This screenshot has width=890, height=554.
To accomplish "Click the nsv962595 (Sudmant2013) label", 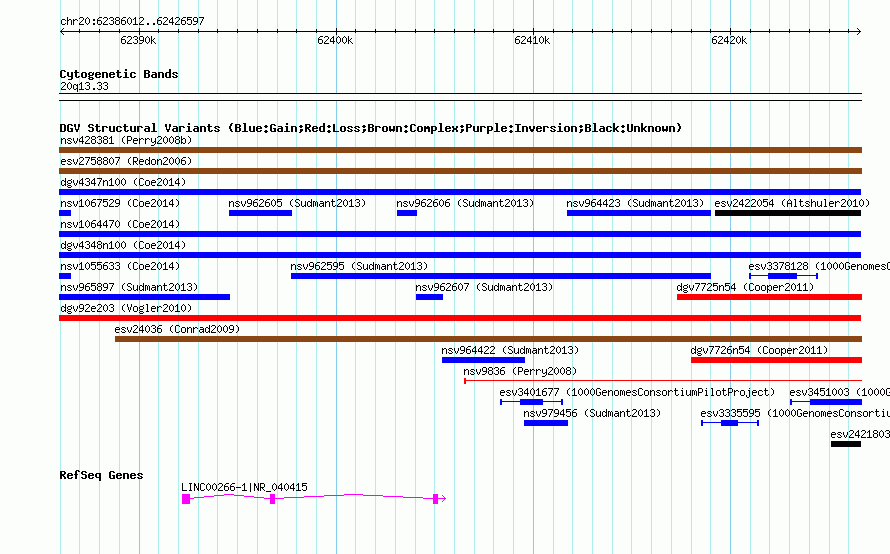I will coord(359,266).
